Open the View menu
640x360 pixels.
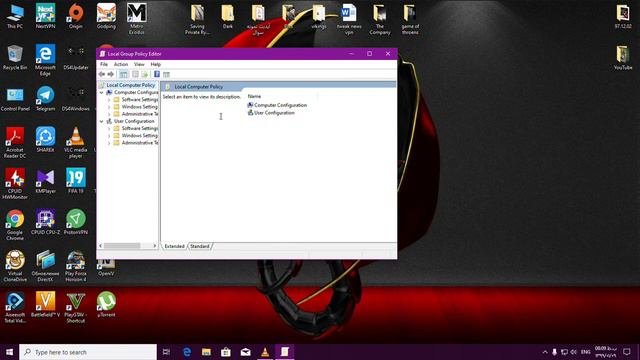pos(139,64)
